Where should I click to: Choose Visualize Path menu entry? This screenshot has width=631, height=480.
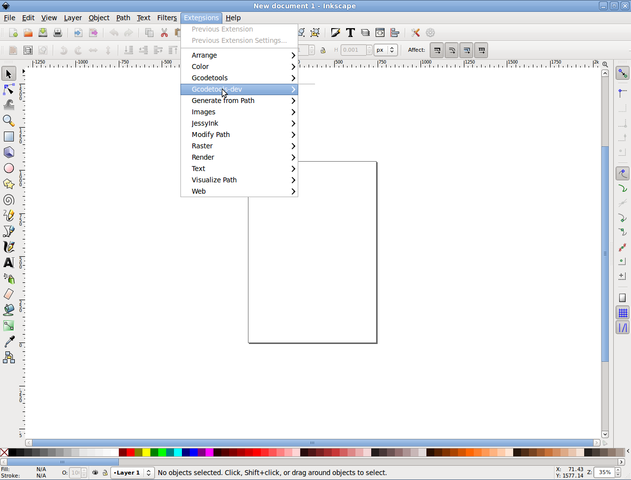239,180
